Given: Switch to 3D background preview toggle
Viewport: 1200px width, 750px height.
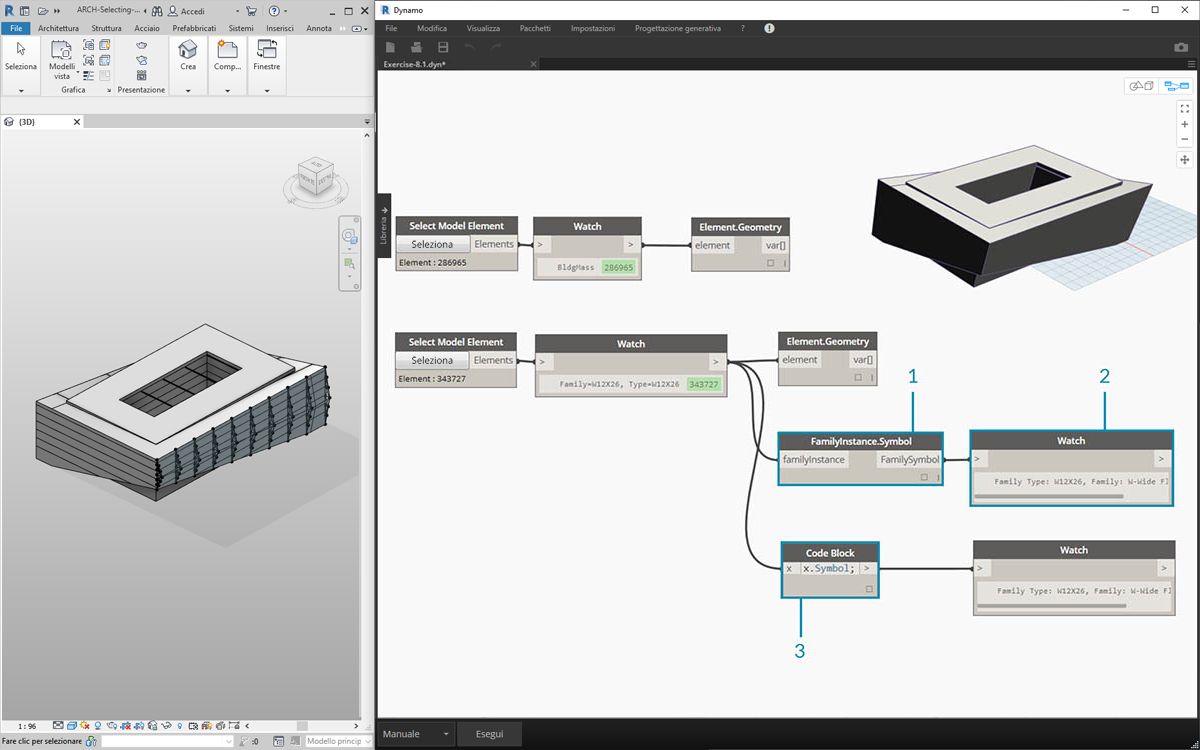Looking at the screenshot, I should (1141, 86).
